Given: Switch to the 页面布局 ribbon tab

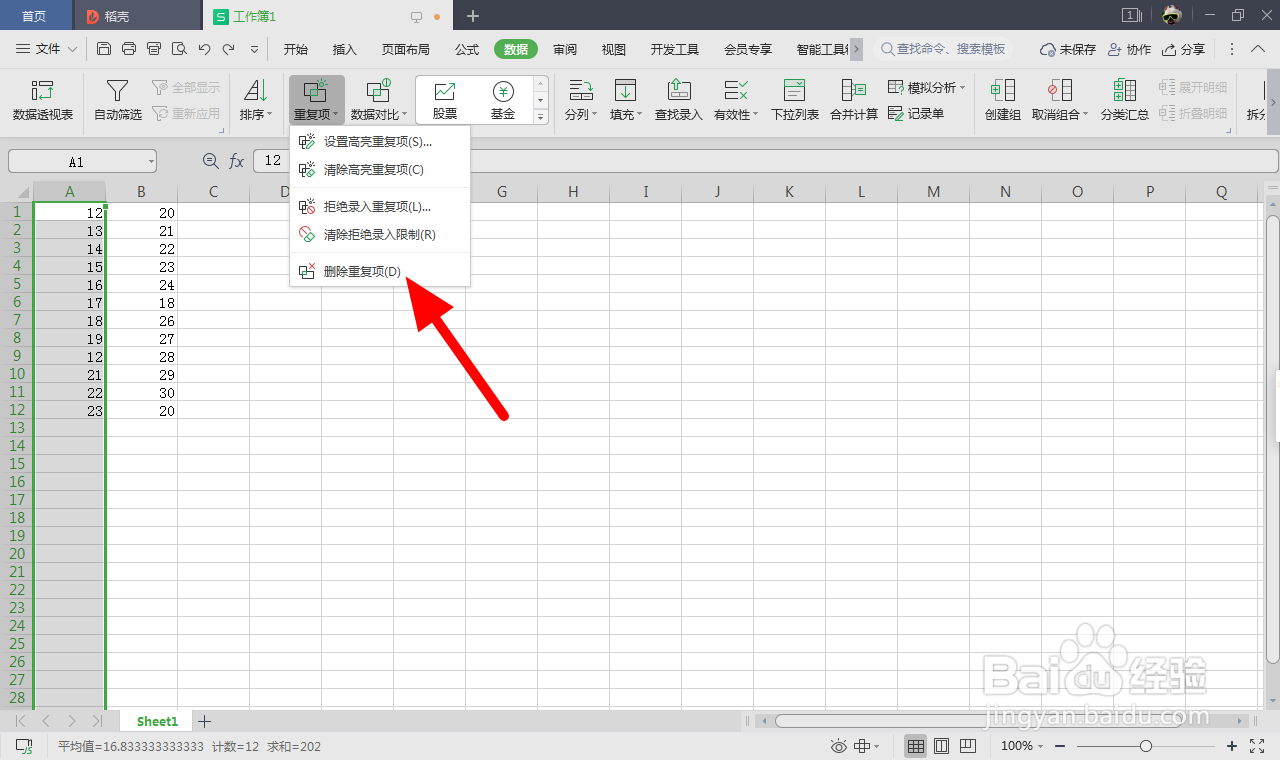Looking at the screenshot, I should point(406,49).
